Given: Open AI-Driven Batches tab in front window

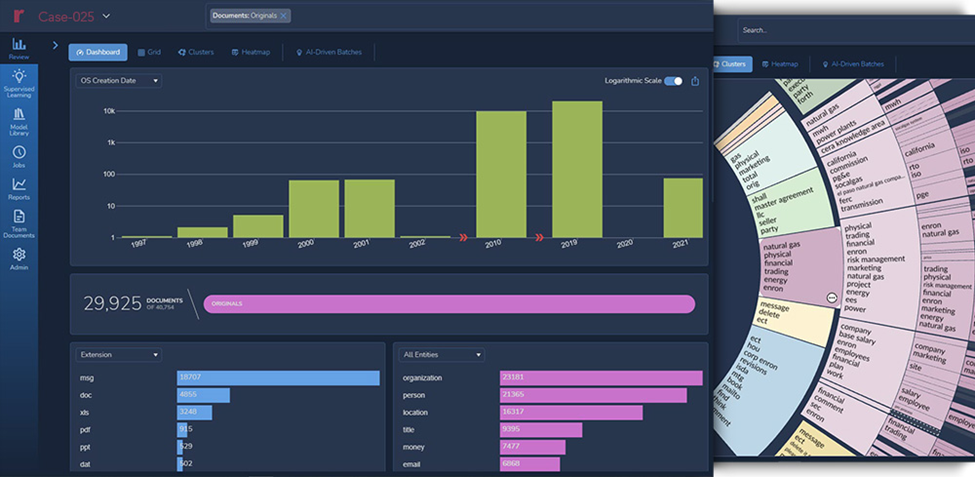Looking at the screenshot, I should [329, 52].
